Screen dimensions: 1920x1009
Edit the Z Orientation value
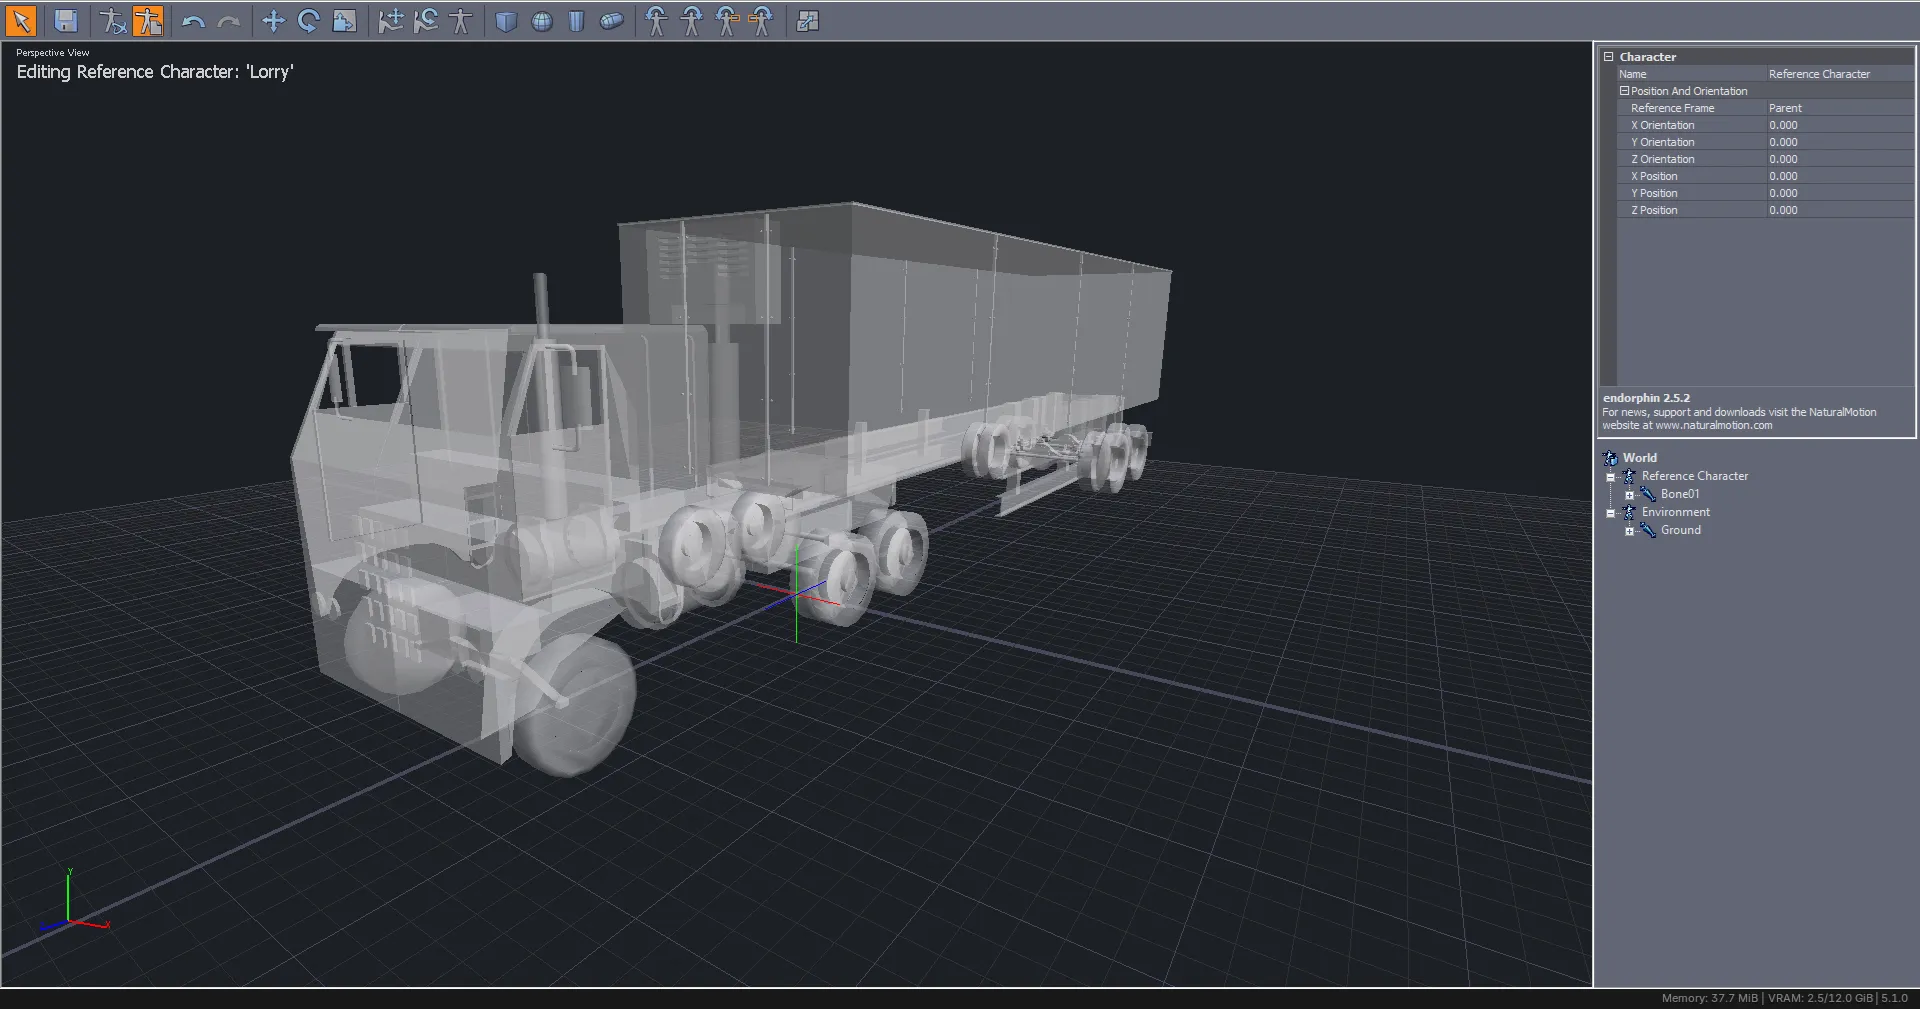[x=1839, y=159]
